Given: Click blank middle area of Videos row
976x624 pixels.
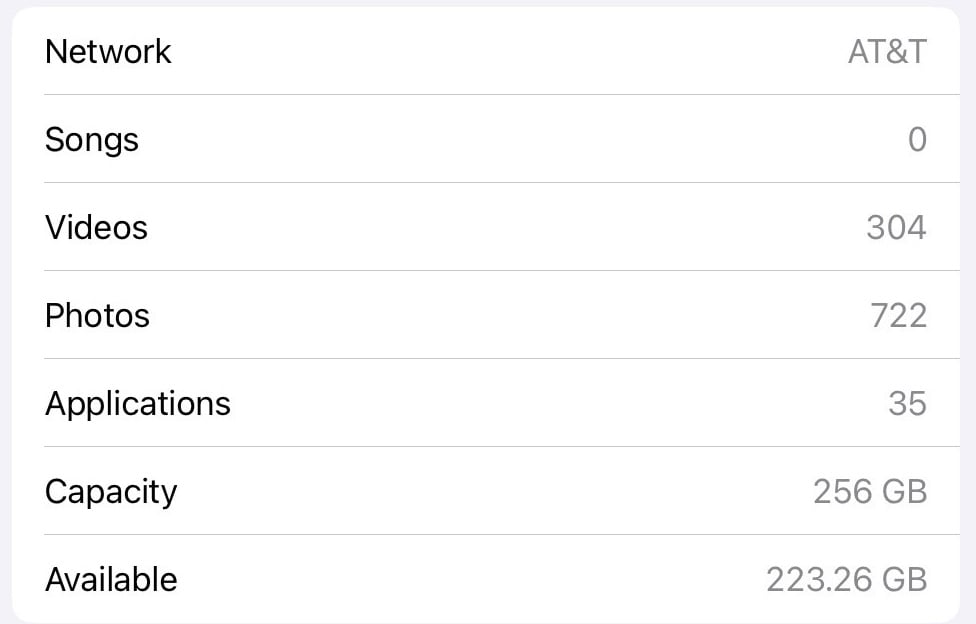Looking at the screenshot, I should point(500,228).
